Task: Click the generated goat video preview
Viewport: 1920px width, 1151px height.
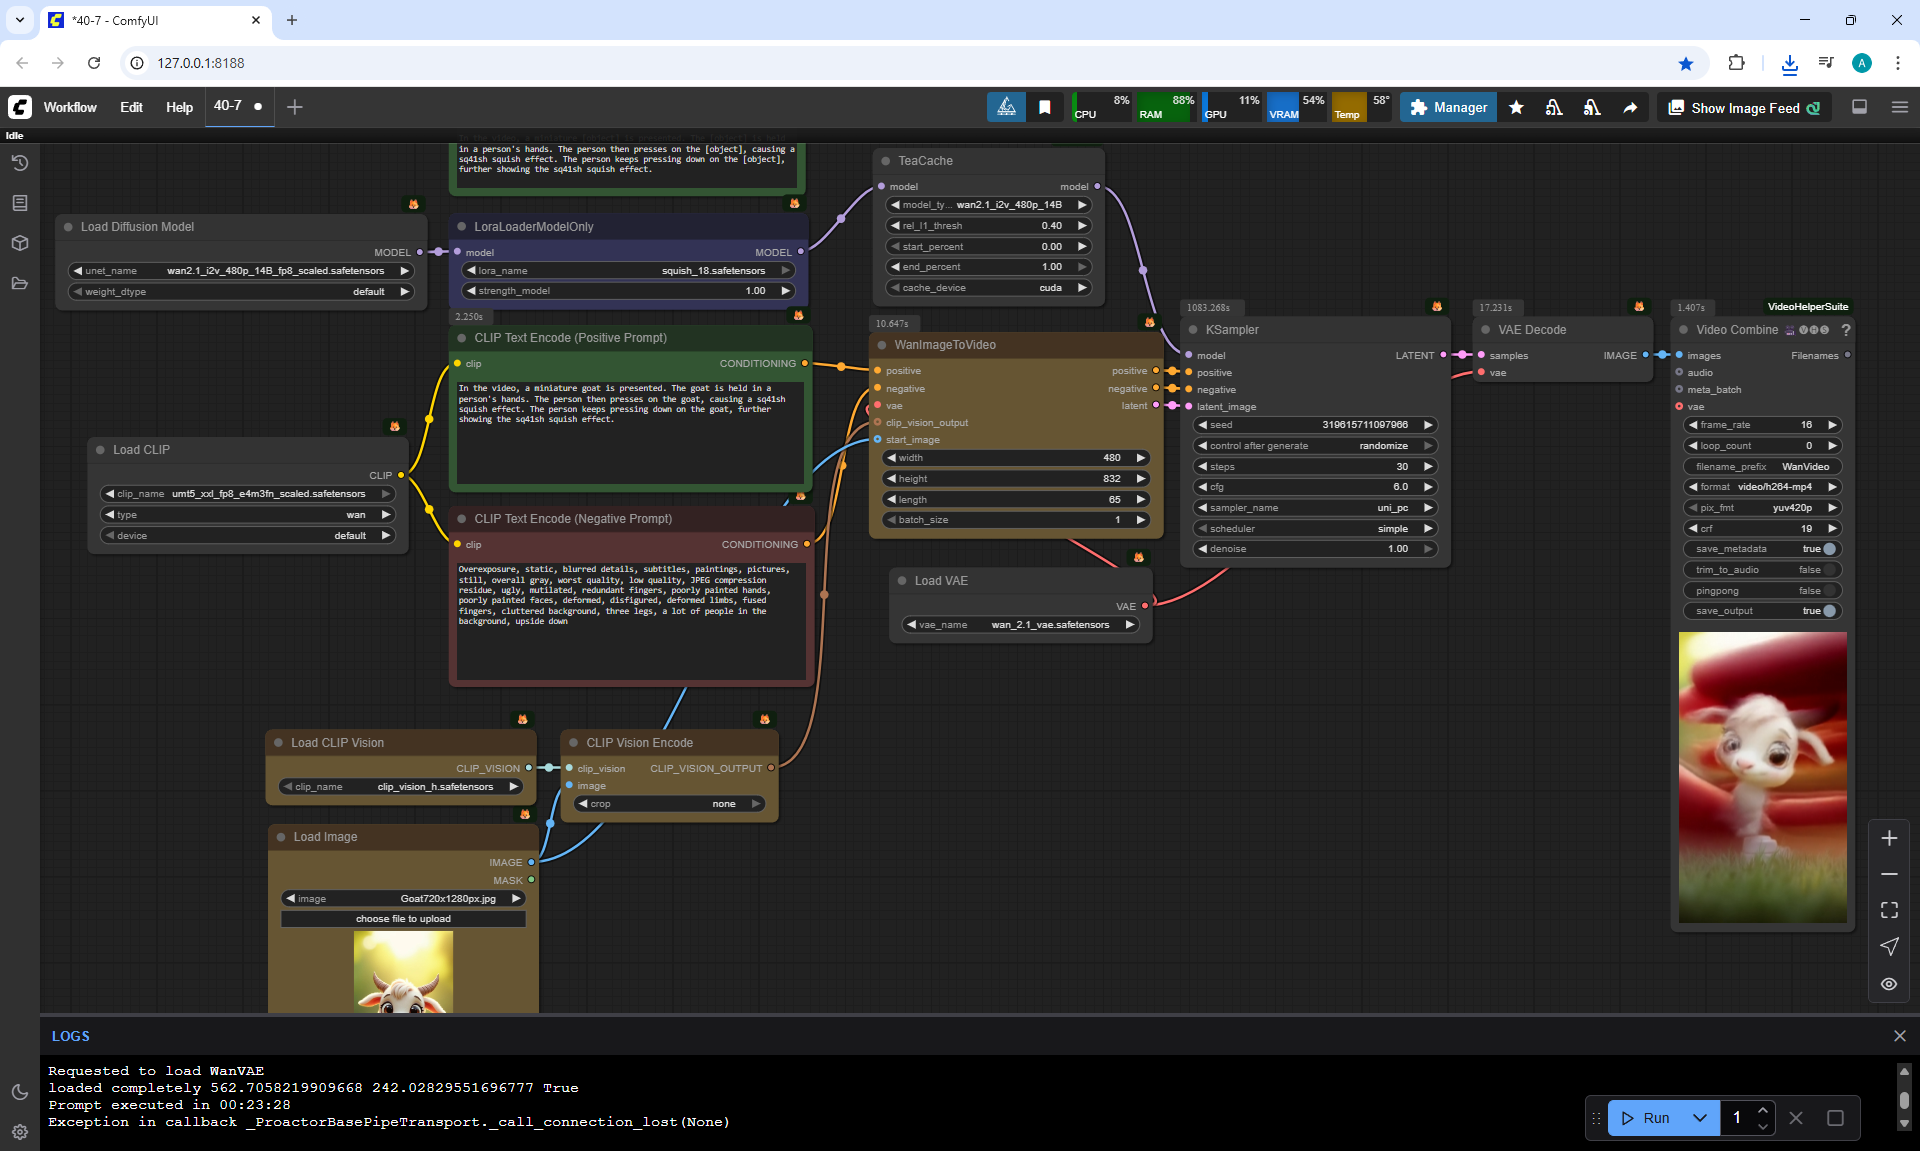Action: (x=1762, y=777)
